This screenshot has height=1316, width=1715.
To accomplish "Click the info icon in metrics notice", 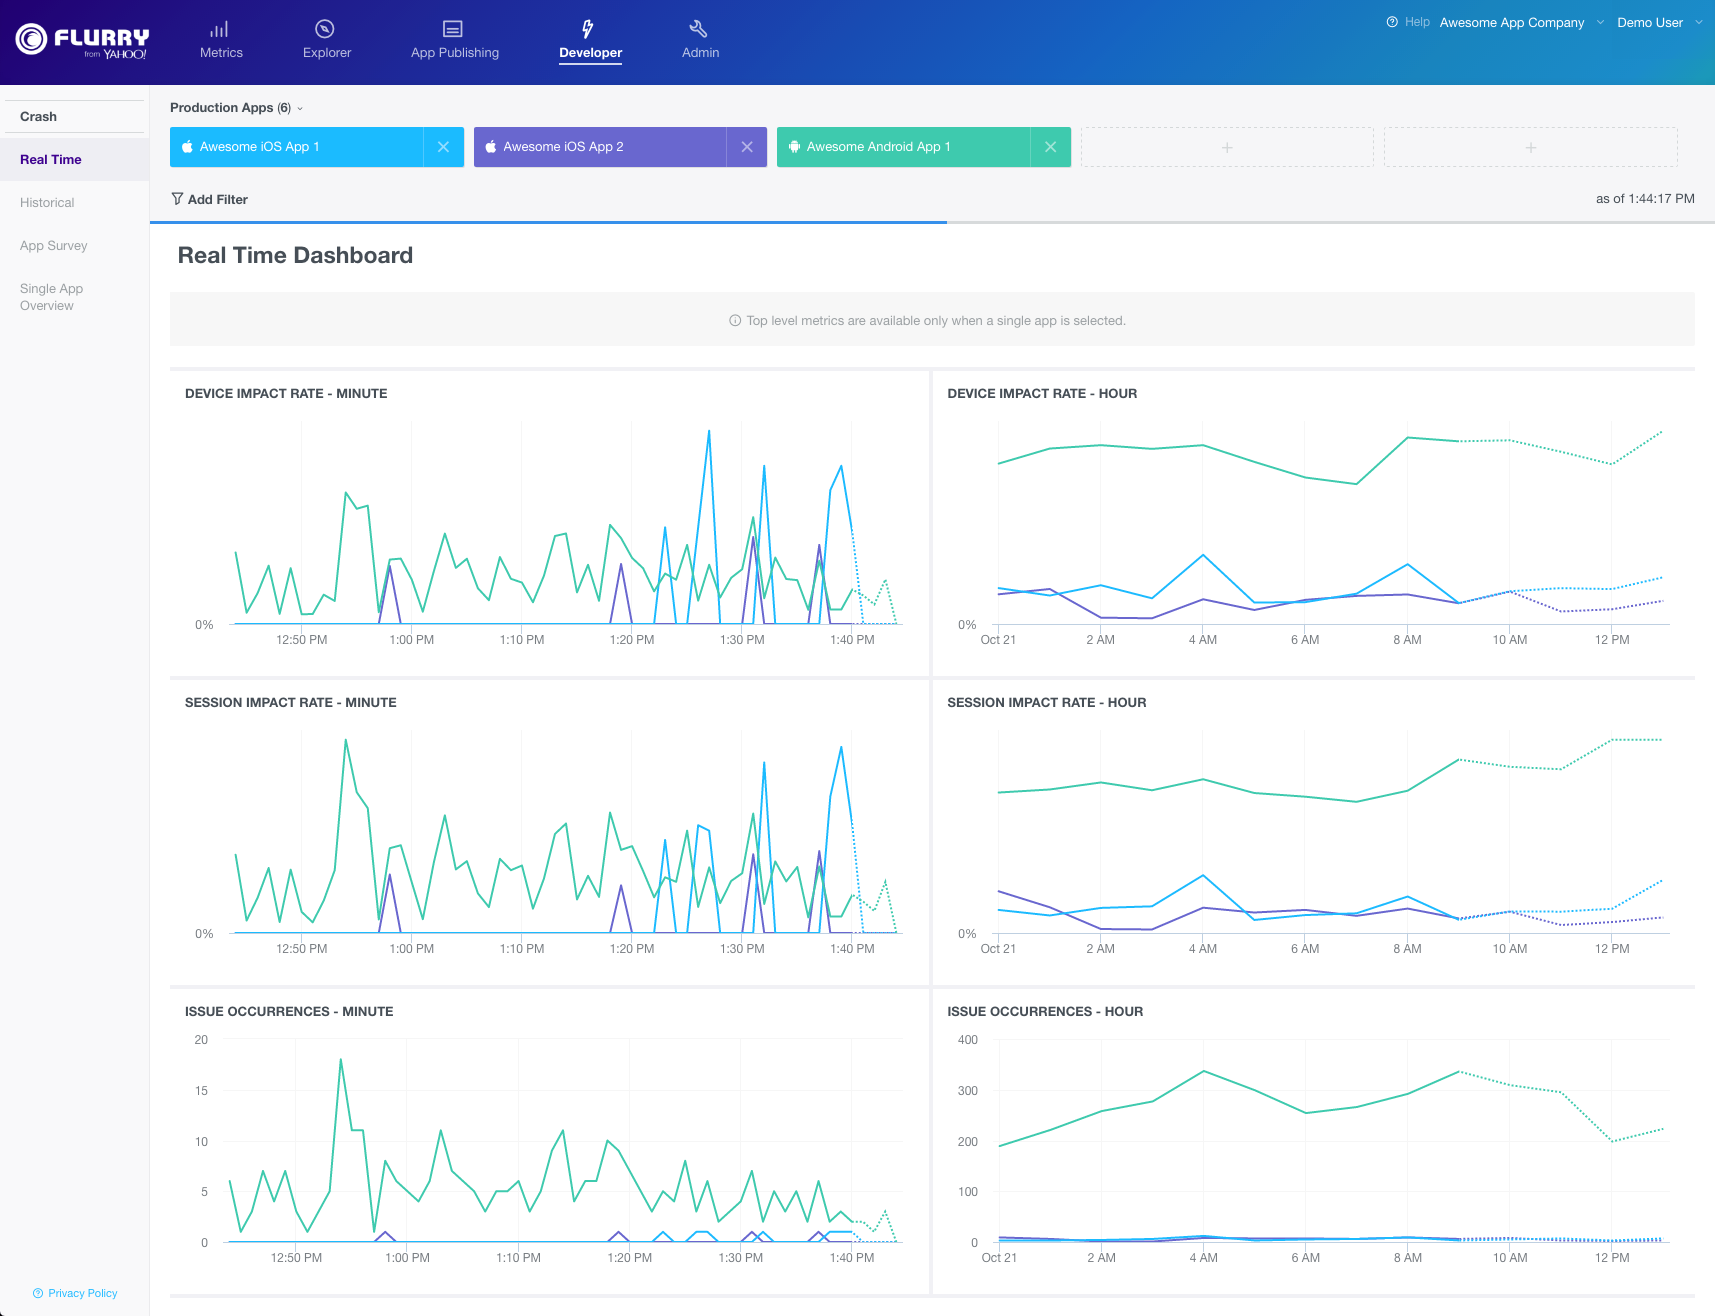I will pos(735,321).
